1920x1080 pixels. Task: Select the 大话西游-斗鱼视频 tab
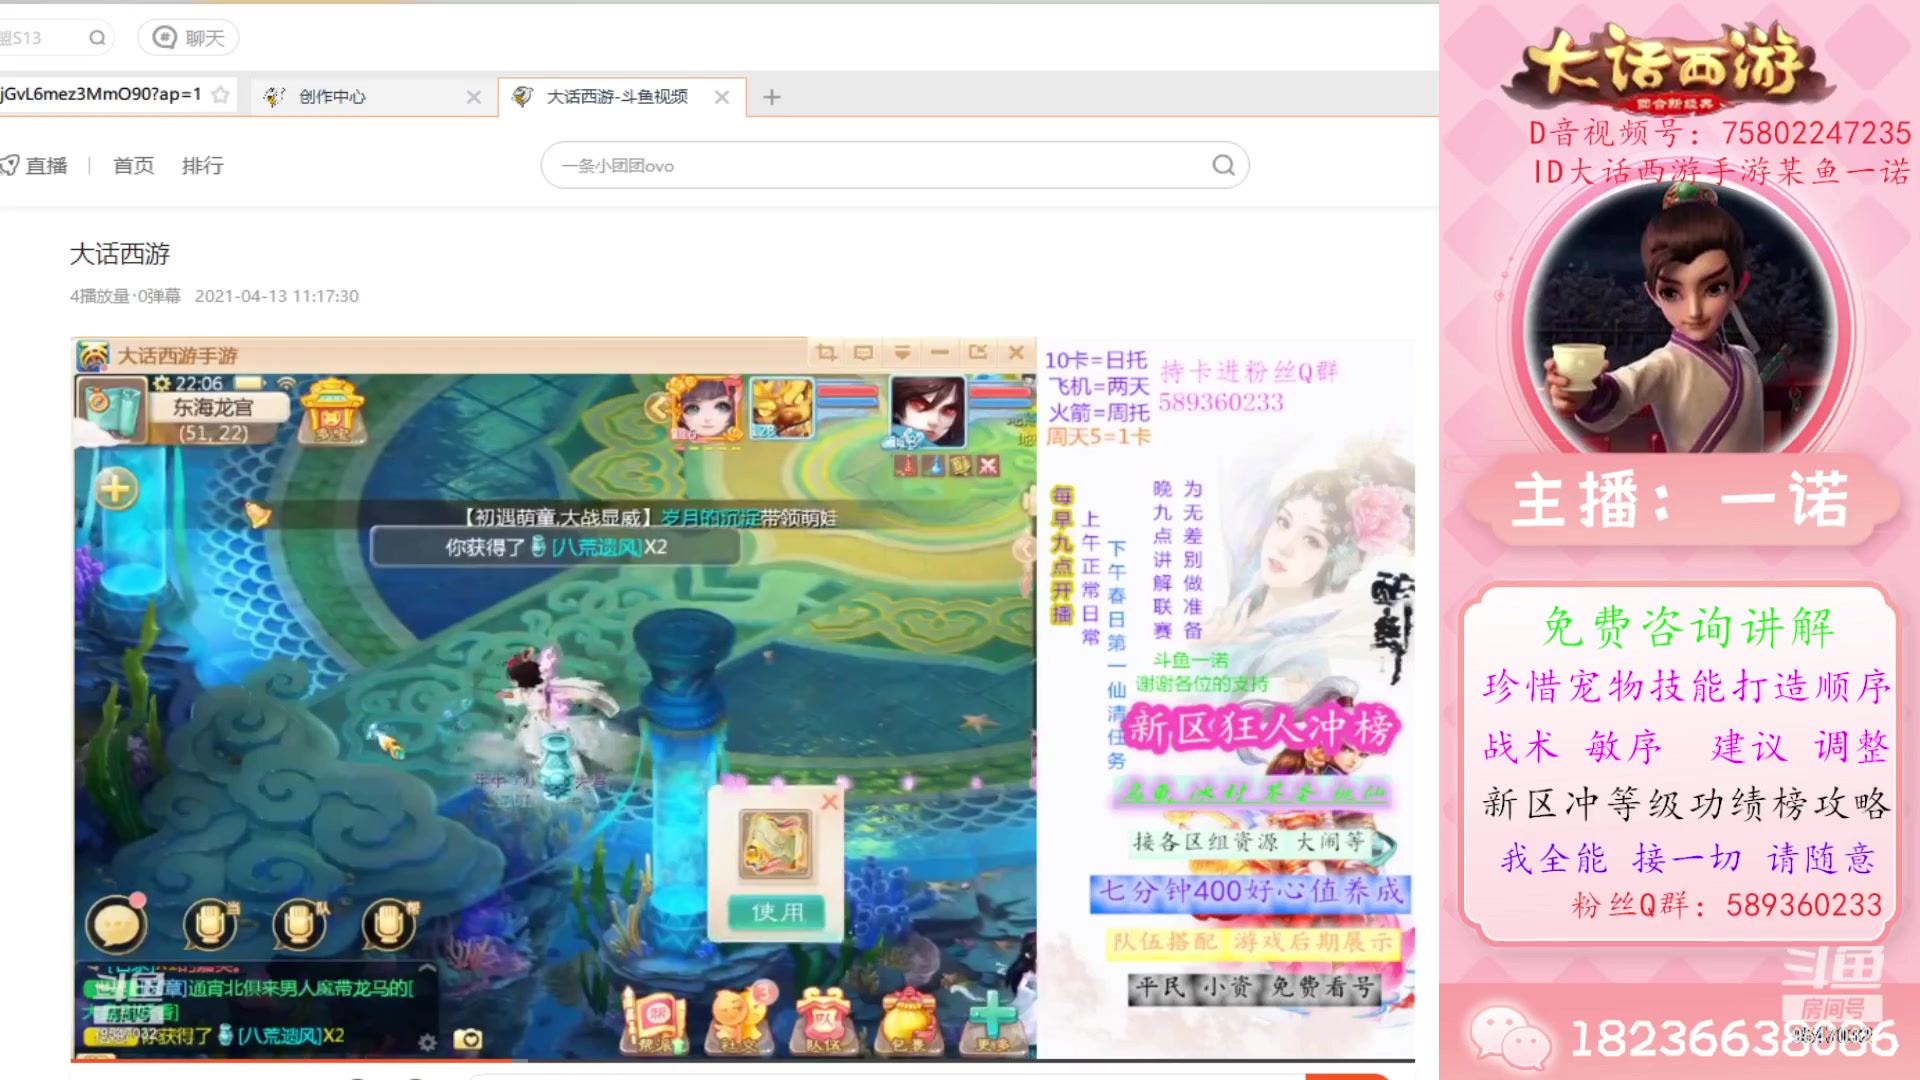pyautogui.click(x=620, y=97)
